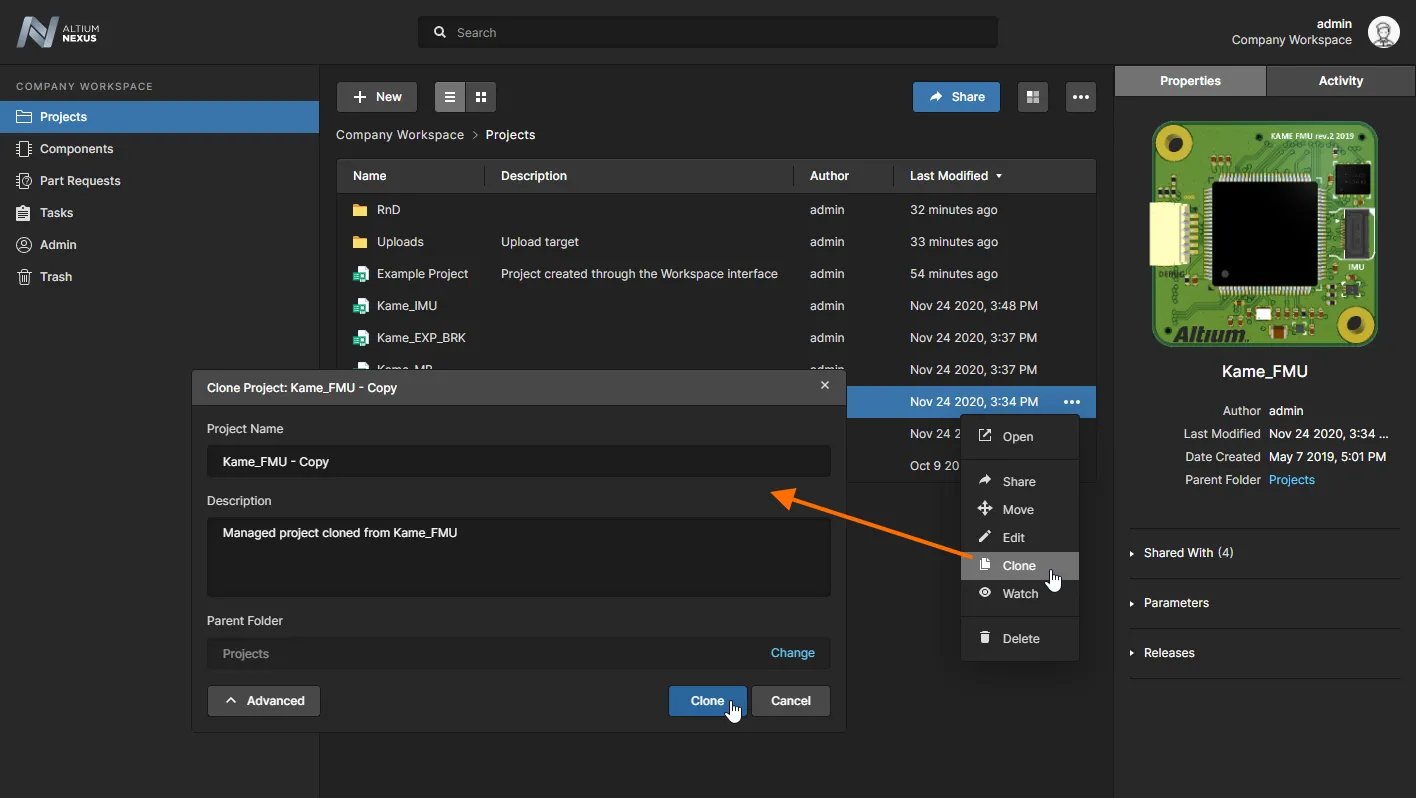The width and height of the screenshot is (1416, 798).
Task: Open Tasks in the sidebar
Action: (x=159, y=213)
